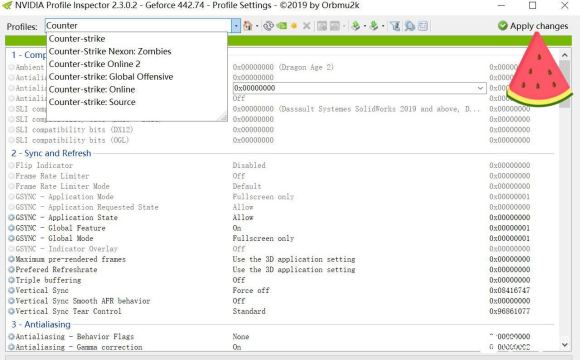This screenshot has height=360, width=580.
Task: Collapse the 3 - Antialiasing section
Action: [41, 324]
